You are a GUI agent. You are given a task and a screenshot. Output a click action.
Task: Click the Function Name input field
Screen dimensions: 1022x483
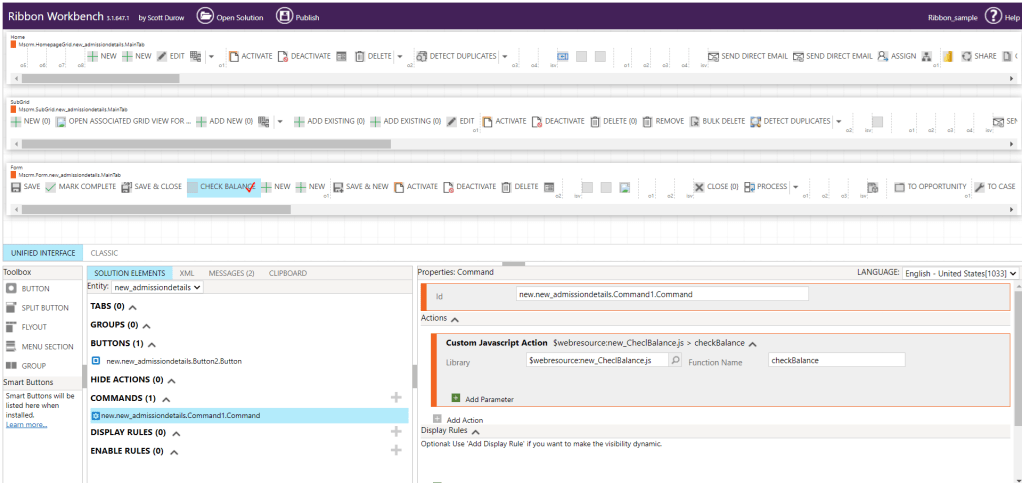836,360
